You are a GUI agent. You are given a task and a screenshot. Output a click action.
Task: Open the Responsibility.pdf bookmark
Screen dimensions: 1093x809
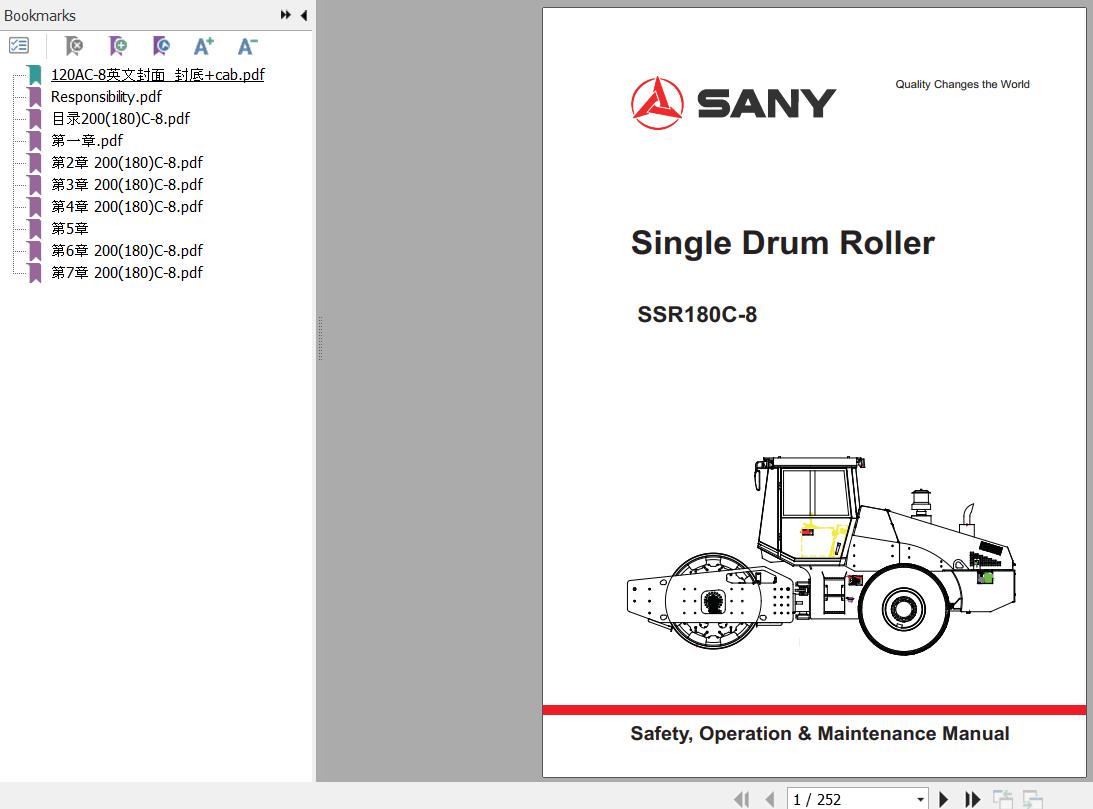click(106, 97)
